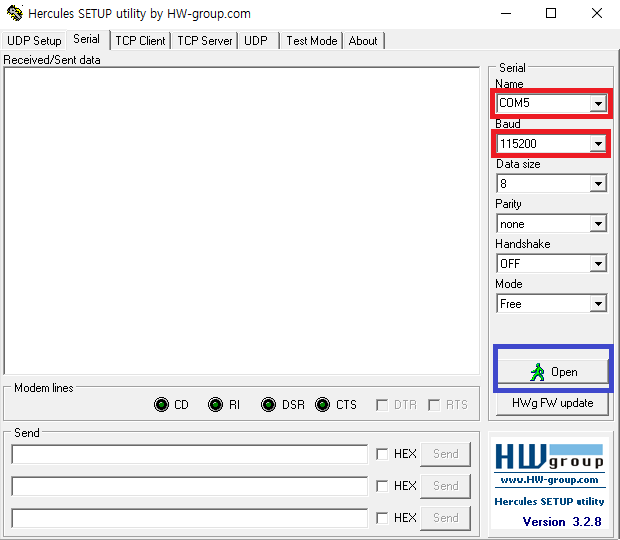620x540 pixels.
Task: Click the Hercules SETUP utility label
Action: [x=549, y=501]
